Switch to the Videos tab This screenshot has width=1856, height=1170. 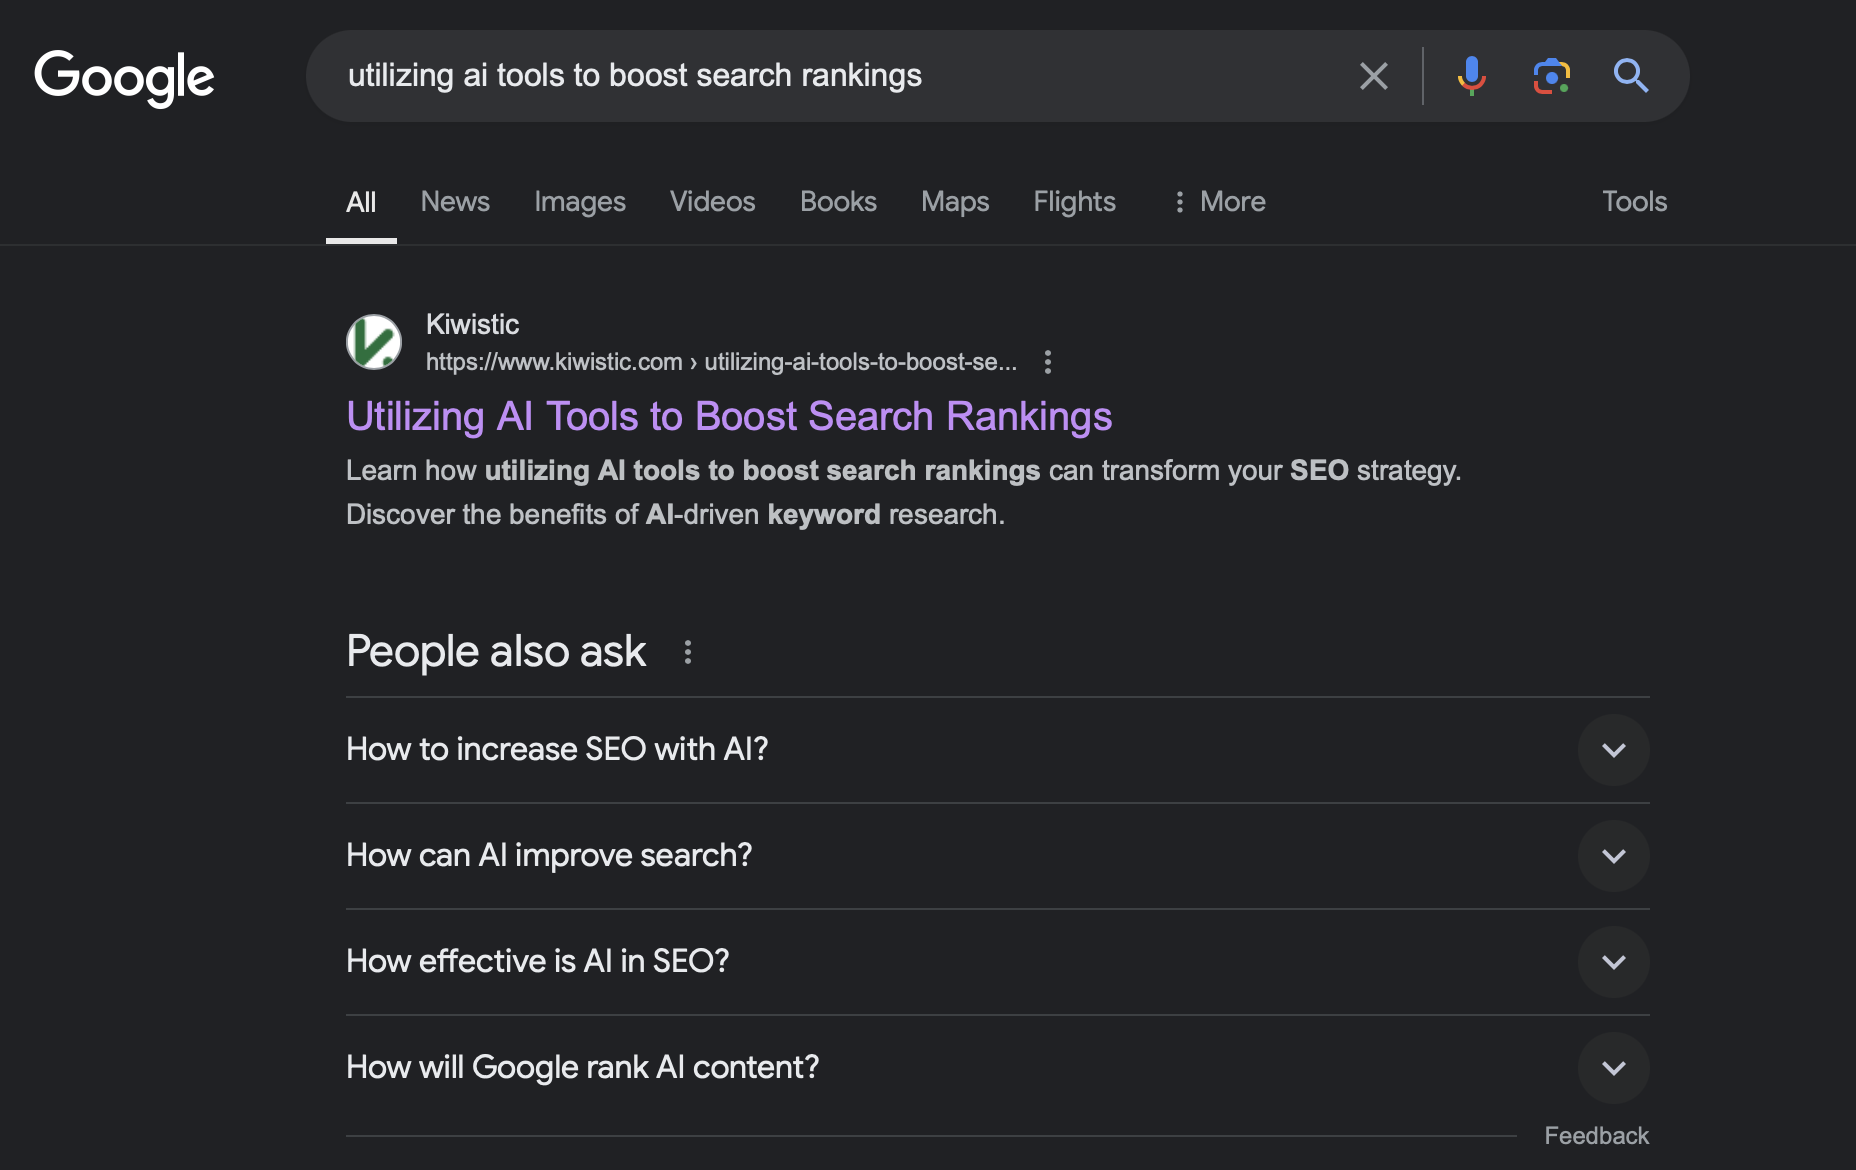[713, 202]
